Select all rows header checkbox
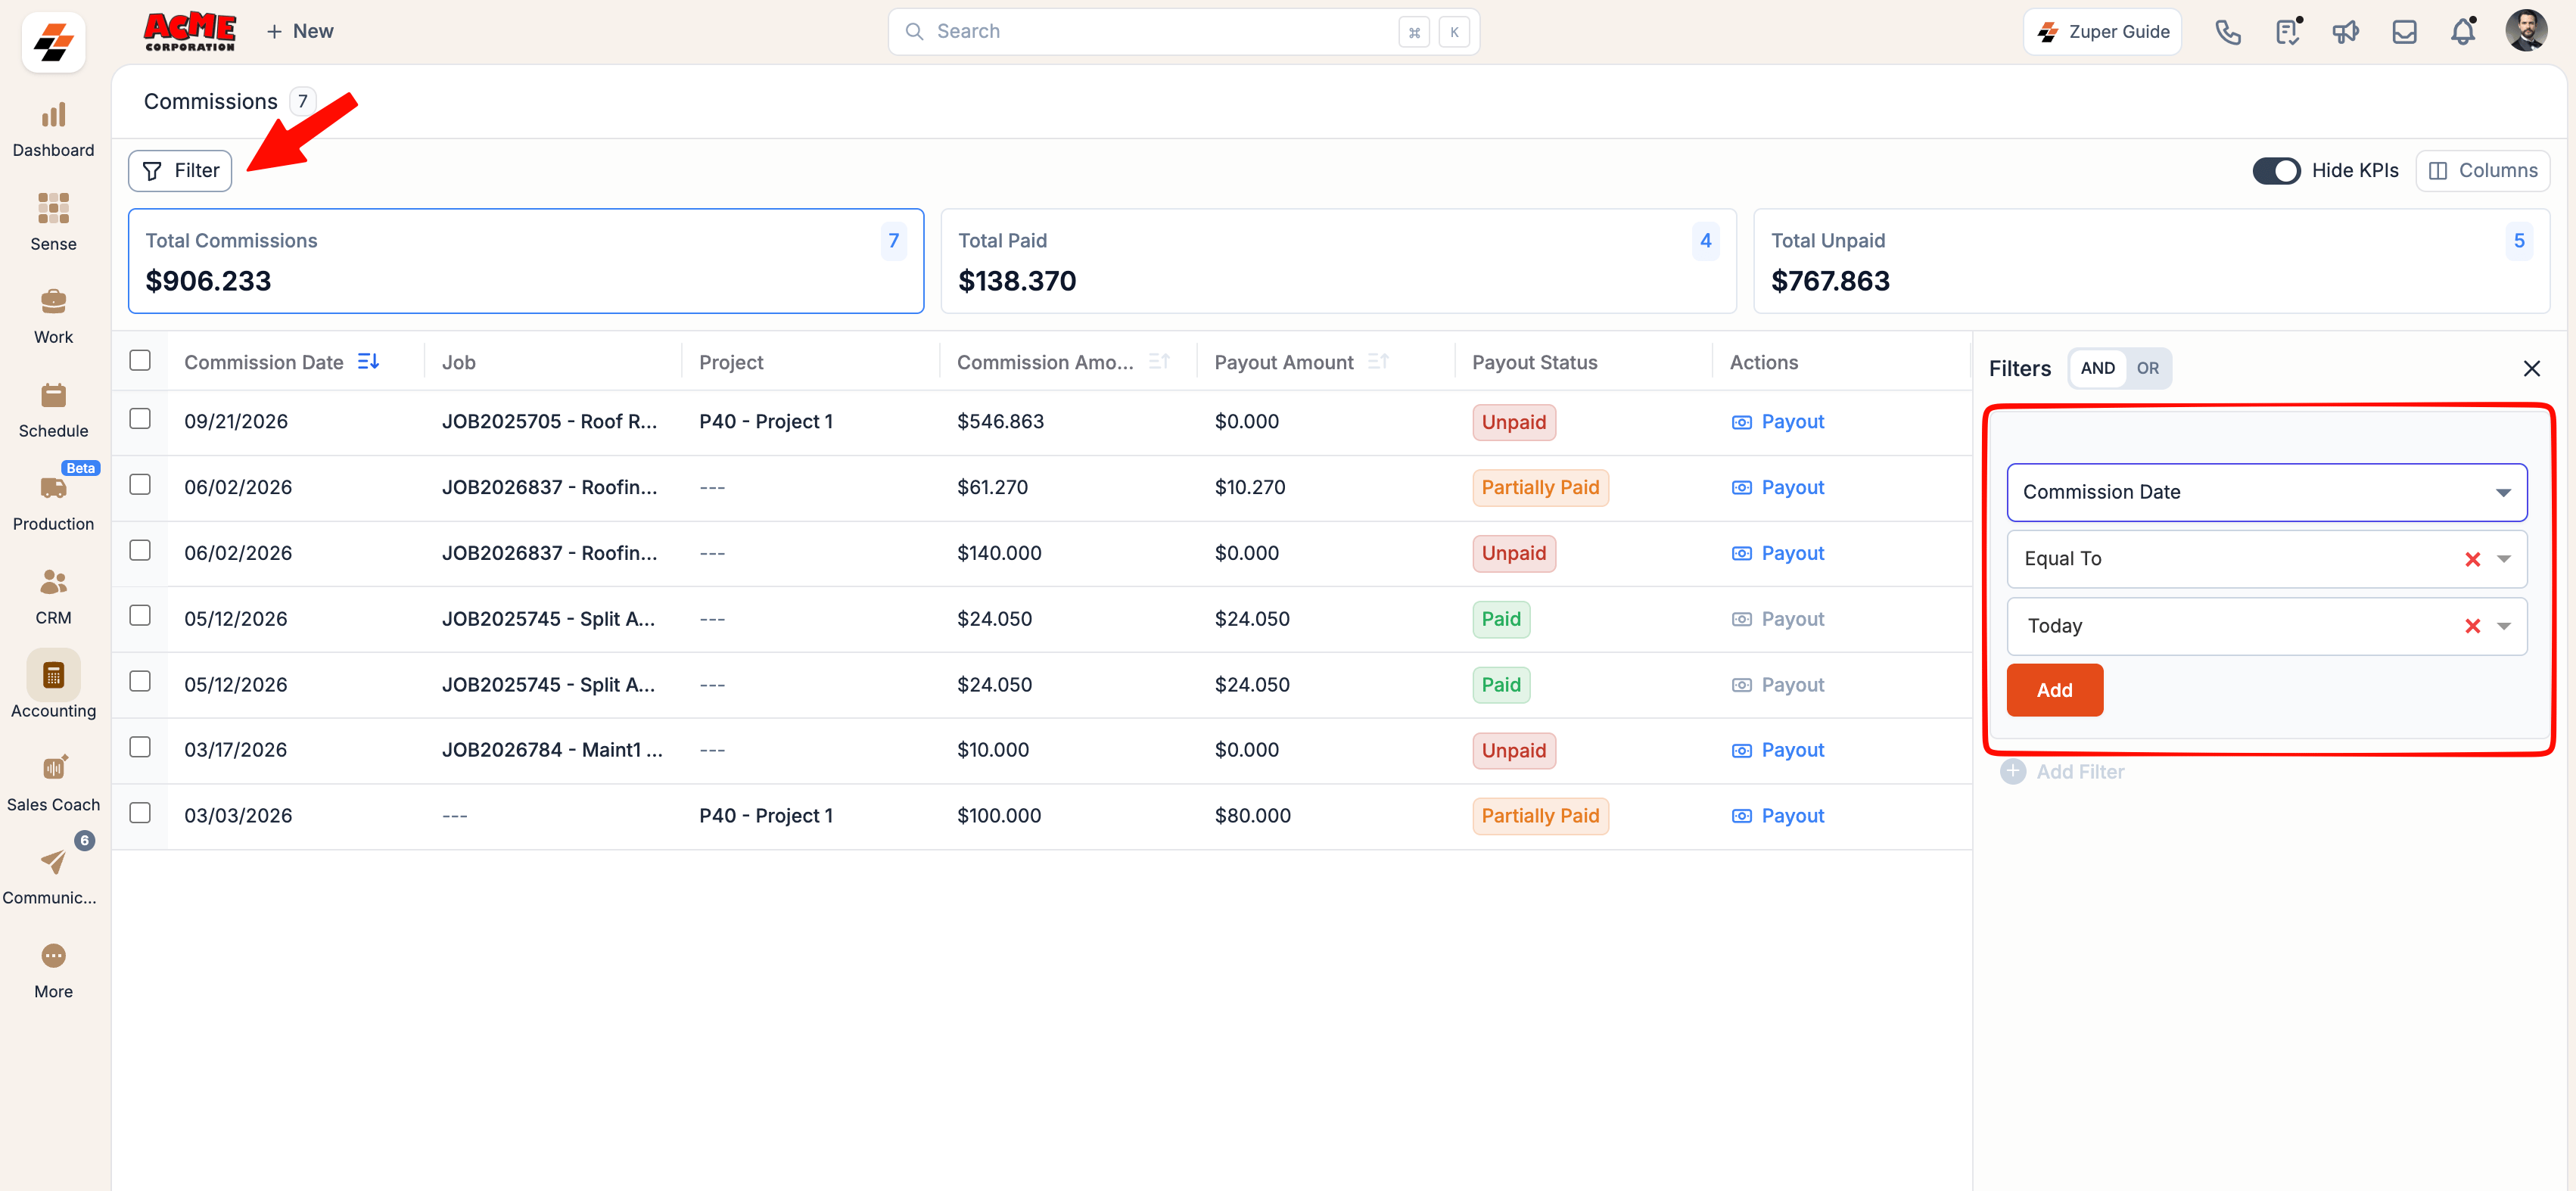The image size is (2576, 1191). pyautogui.click(x=140, y=360)
